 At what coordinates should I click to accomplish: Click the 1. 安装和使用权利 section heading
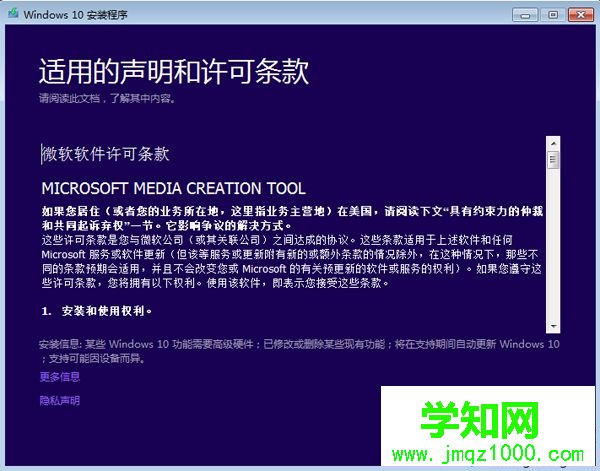point(97,311)
